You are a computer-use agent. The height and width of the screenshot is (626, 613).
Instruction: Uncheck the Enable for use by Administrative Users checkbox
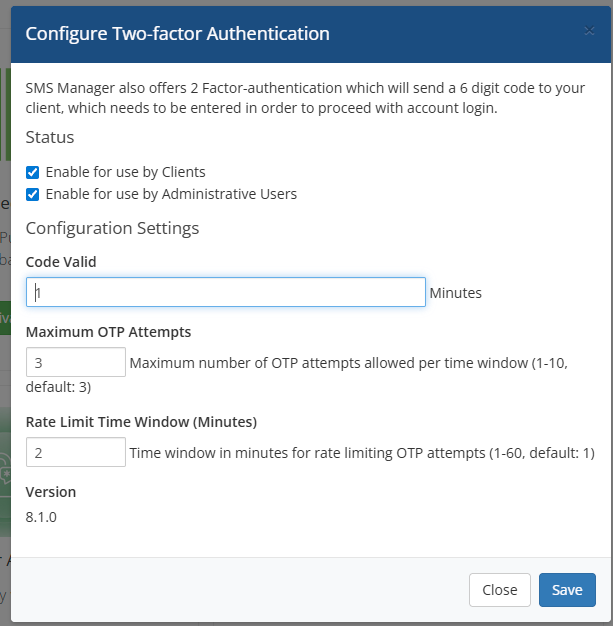tap(32, 194)
